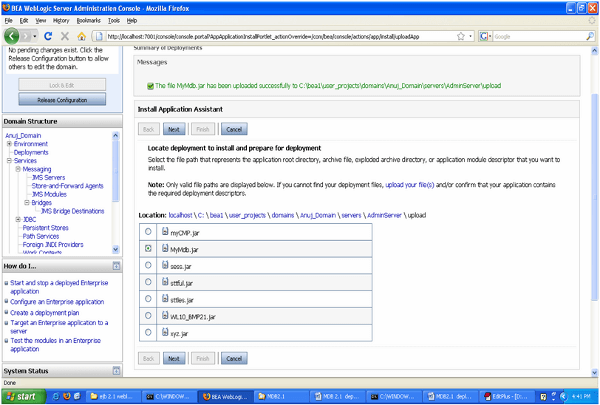Open the Help menu
The width and height of the screenshot is (600, 405).
point(132,21)
